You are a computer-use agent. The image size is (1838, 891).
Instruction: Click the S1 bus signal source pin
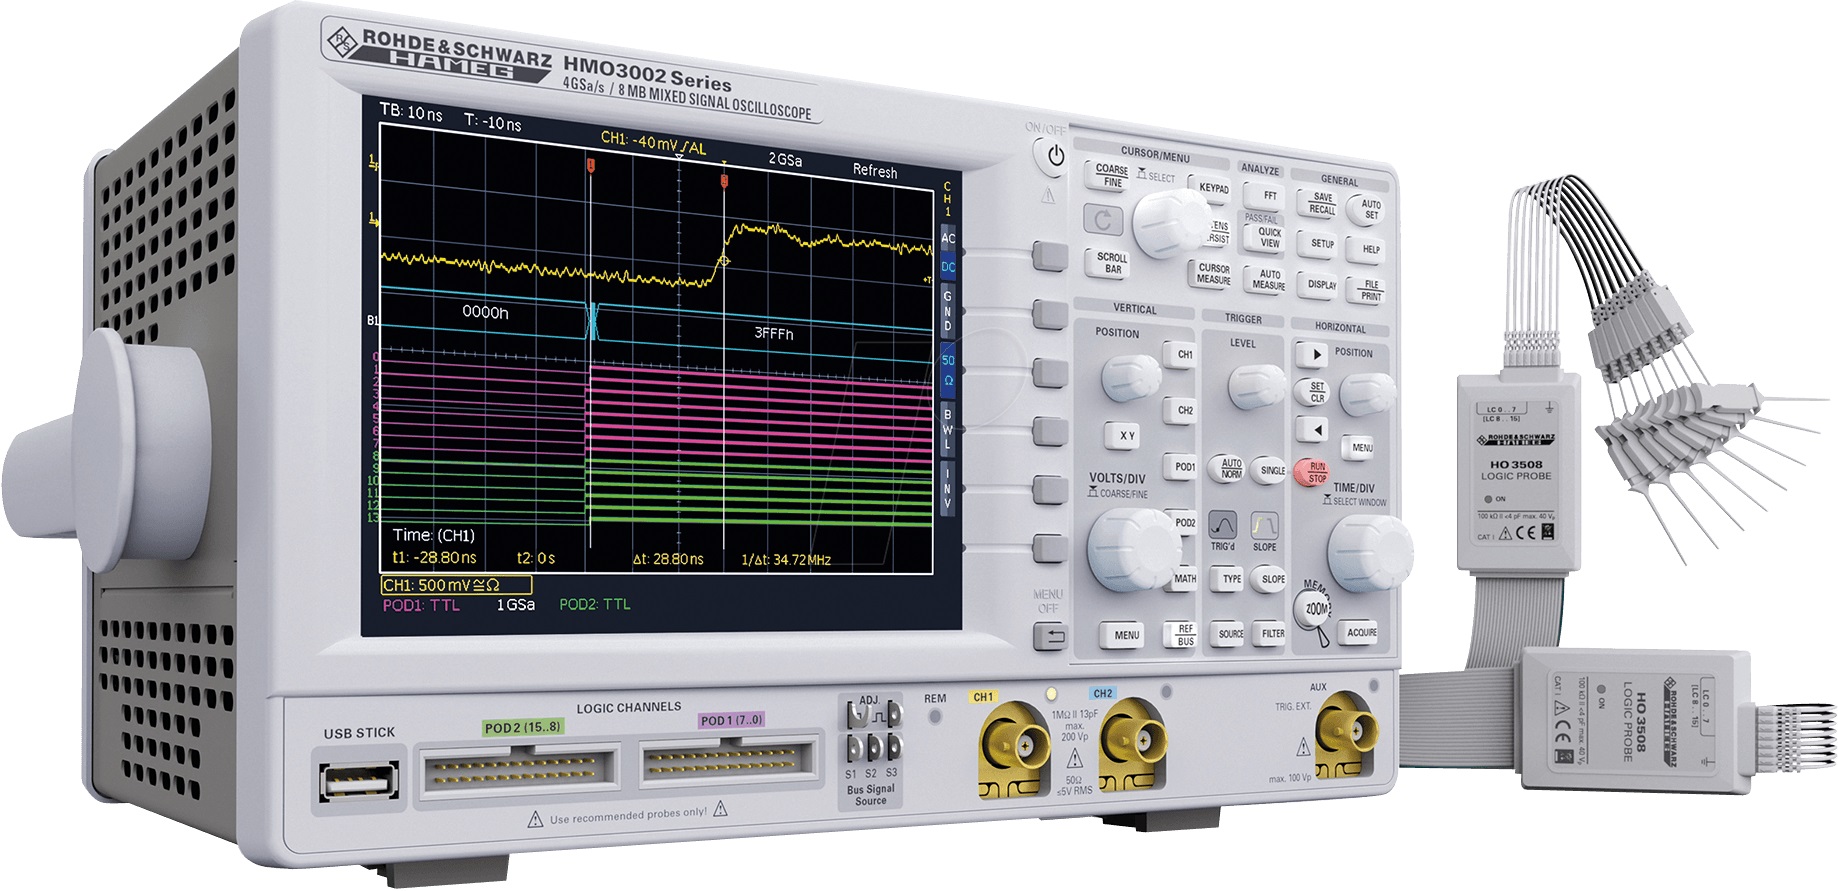854,749
